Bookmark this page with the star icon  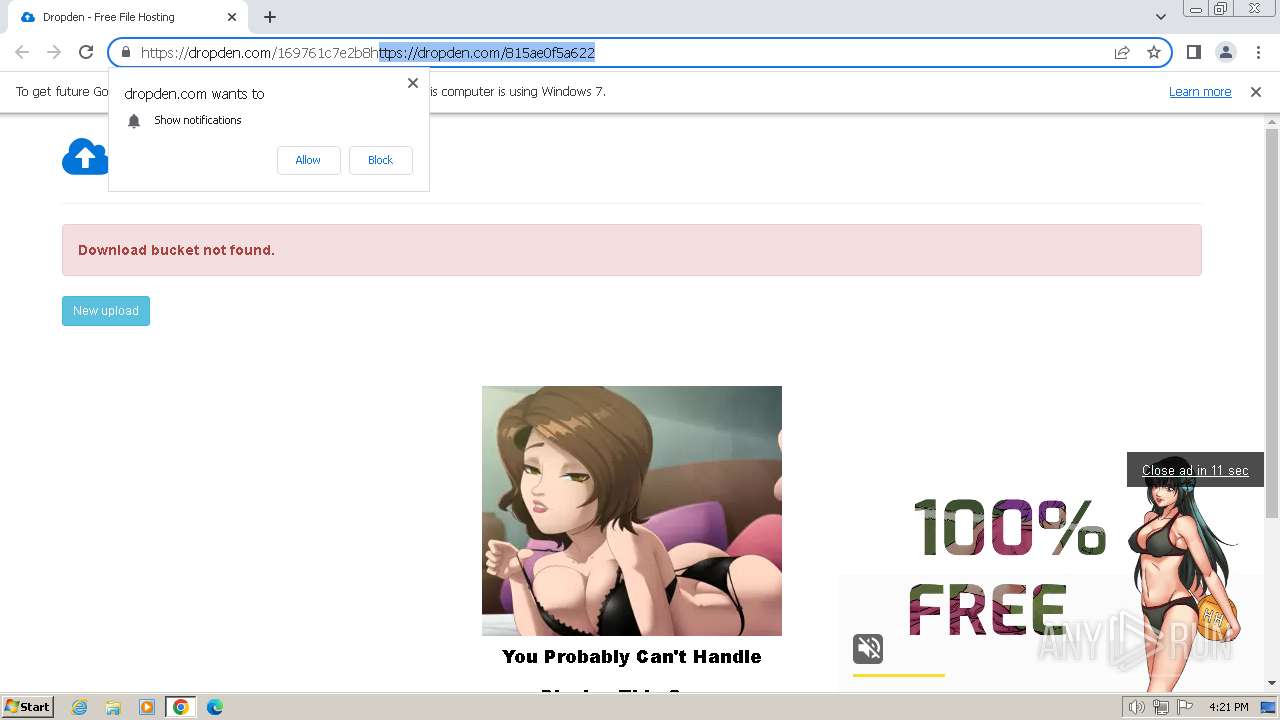(1154, 52)
